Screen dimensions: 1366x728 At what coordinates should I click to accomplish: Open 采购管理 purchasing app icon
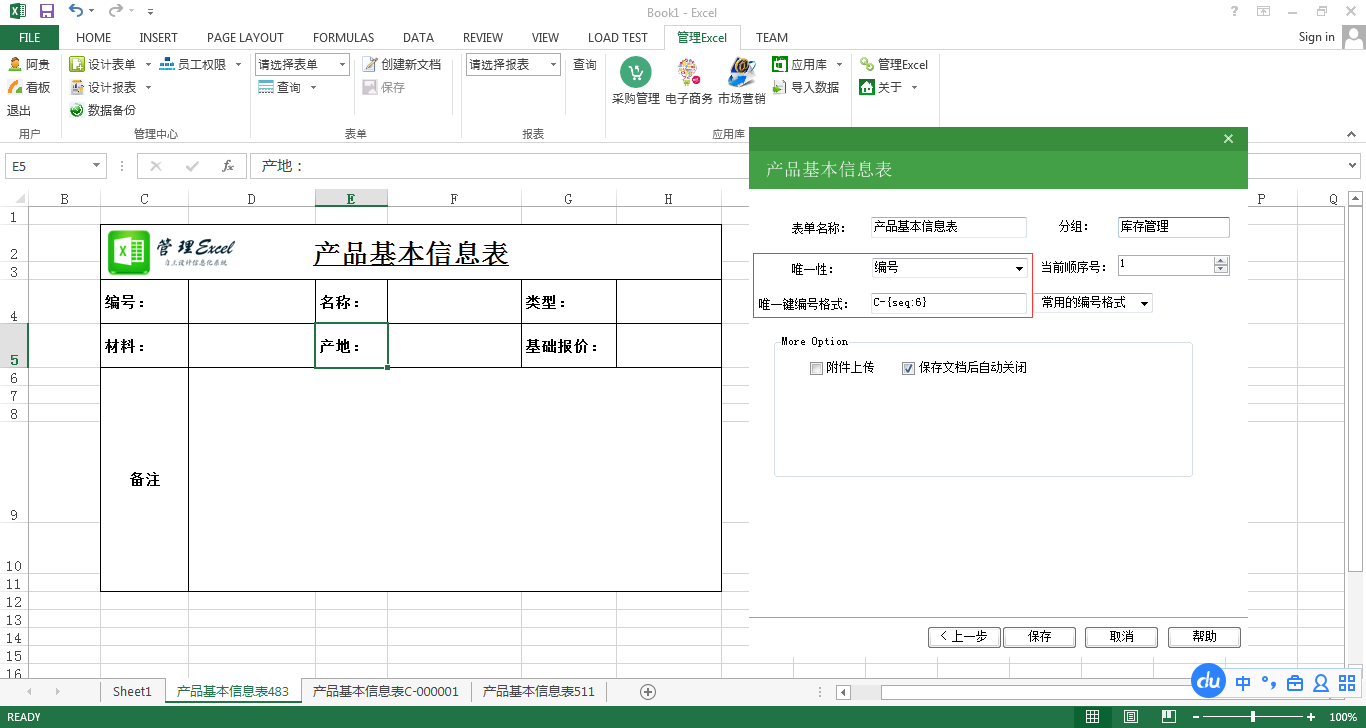[x=636, y=72]
